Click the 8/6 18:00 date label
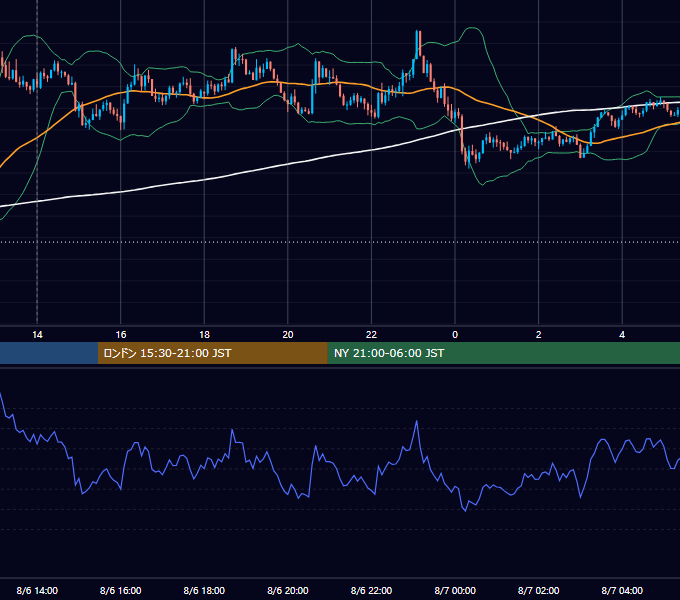This screenshot has height=600, width=680. (204, 591)
